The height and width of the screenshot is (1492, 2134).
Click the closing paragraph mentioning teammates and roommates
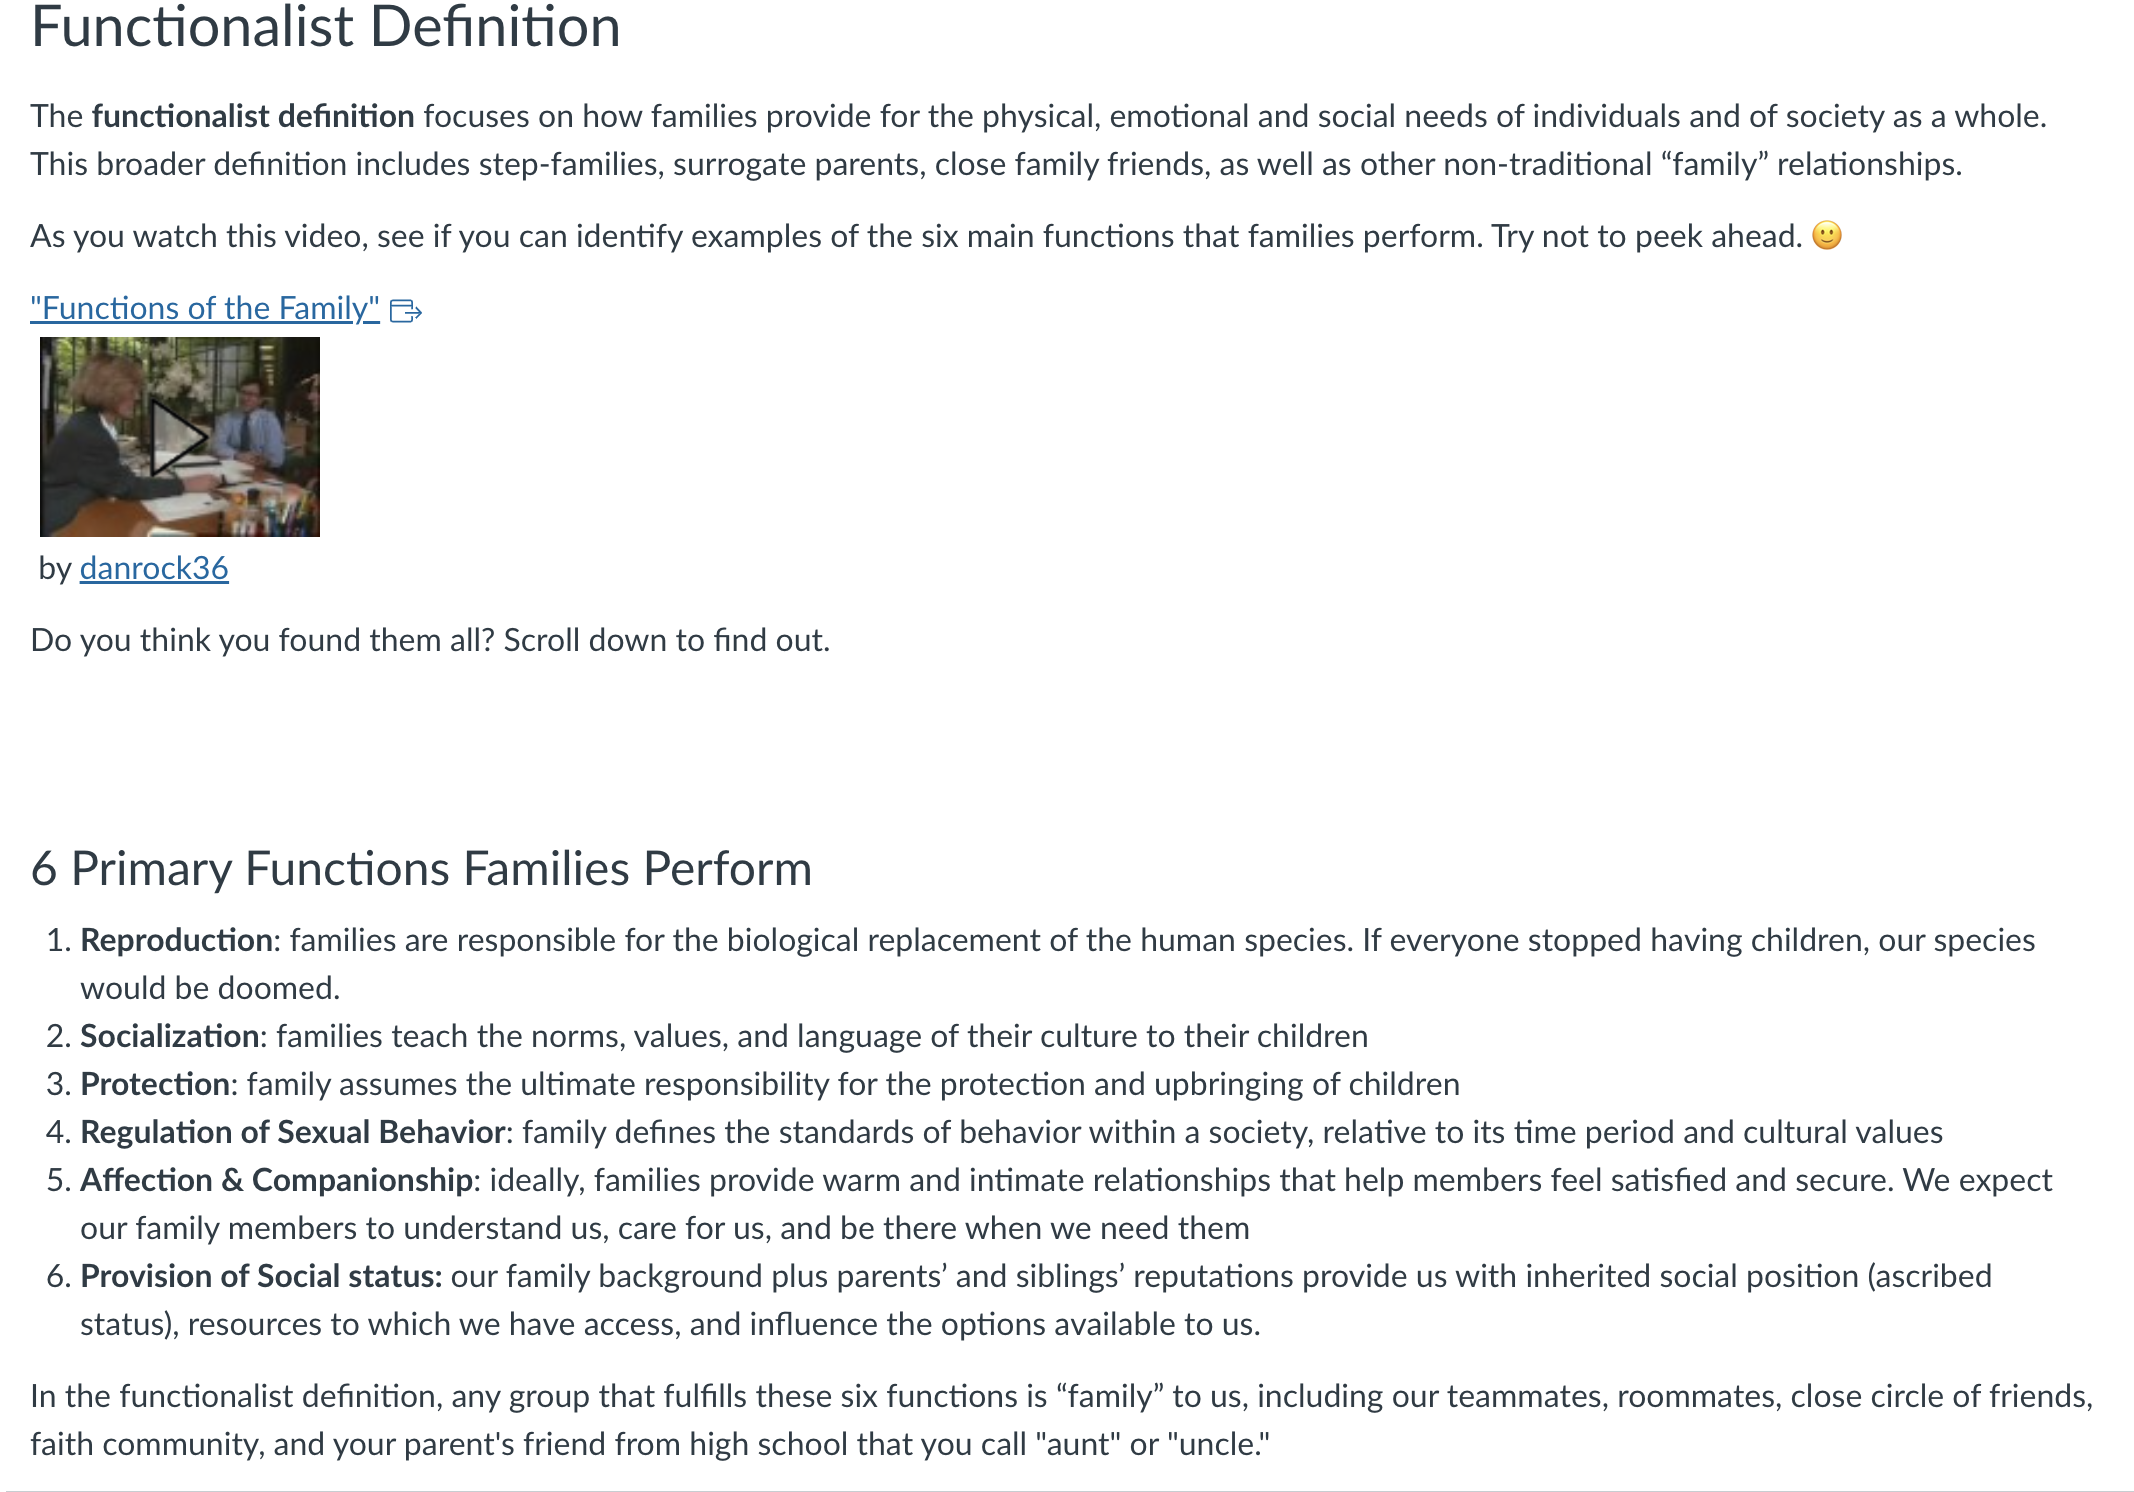click(1062, 1420)
